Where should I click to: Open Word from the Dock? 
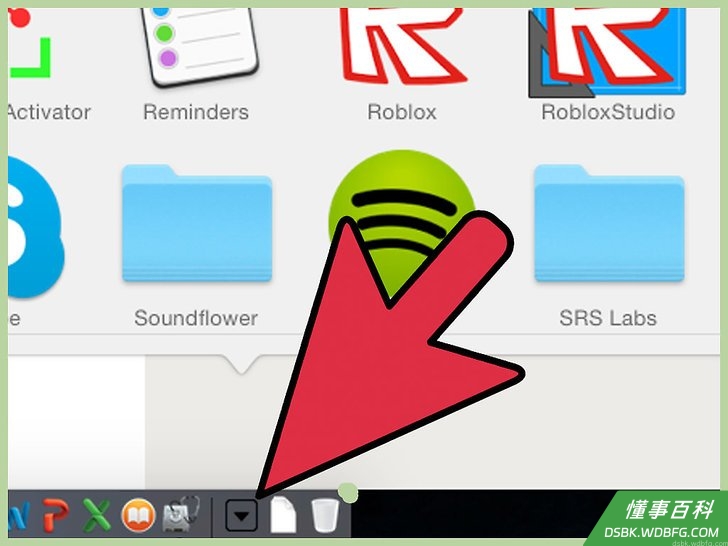(x=19, y=515)
